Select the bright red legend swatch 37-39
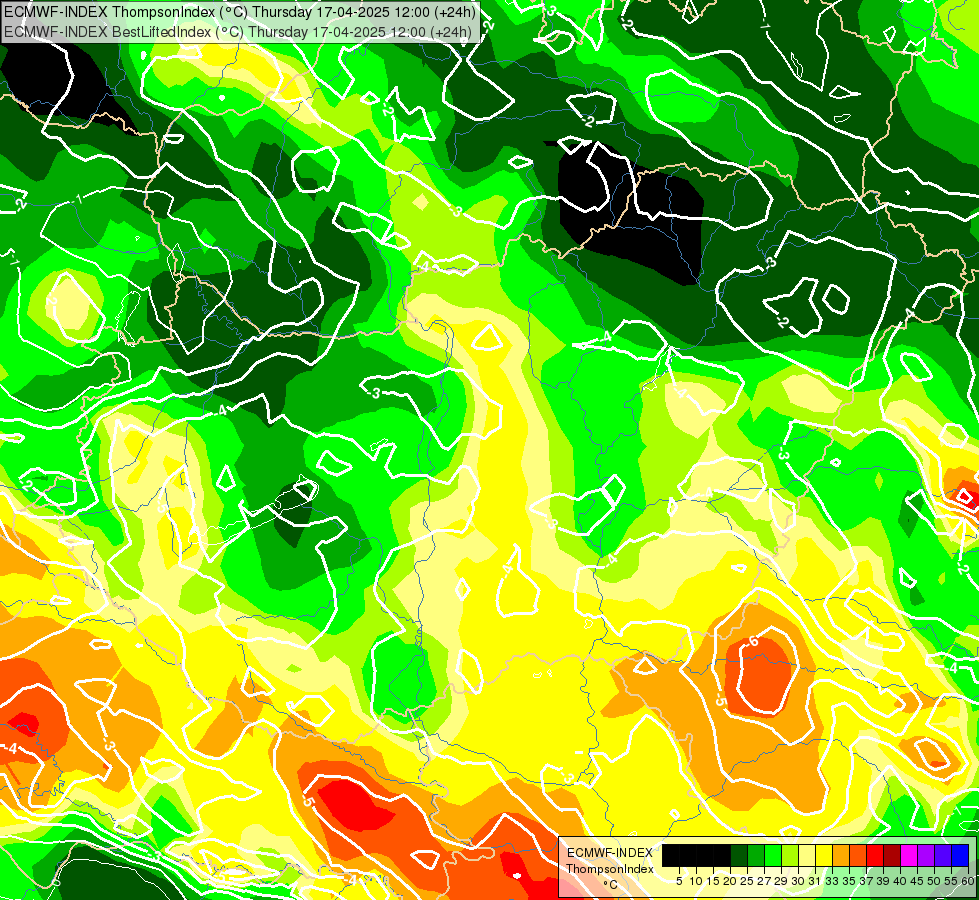Viewport: 979px width, 900px height. coord(875,855)
